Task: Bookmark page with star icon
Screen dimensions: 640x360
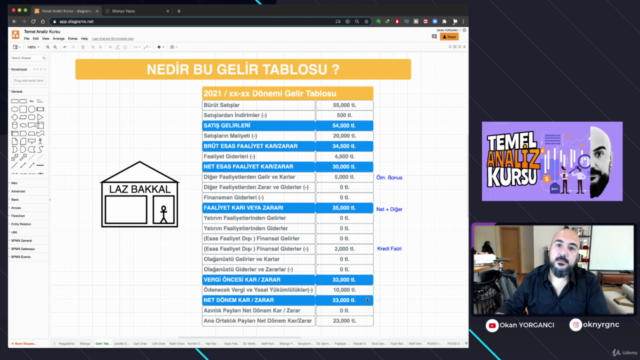Action: pos(366,21)
